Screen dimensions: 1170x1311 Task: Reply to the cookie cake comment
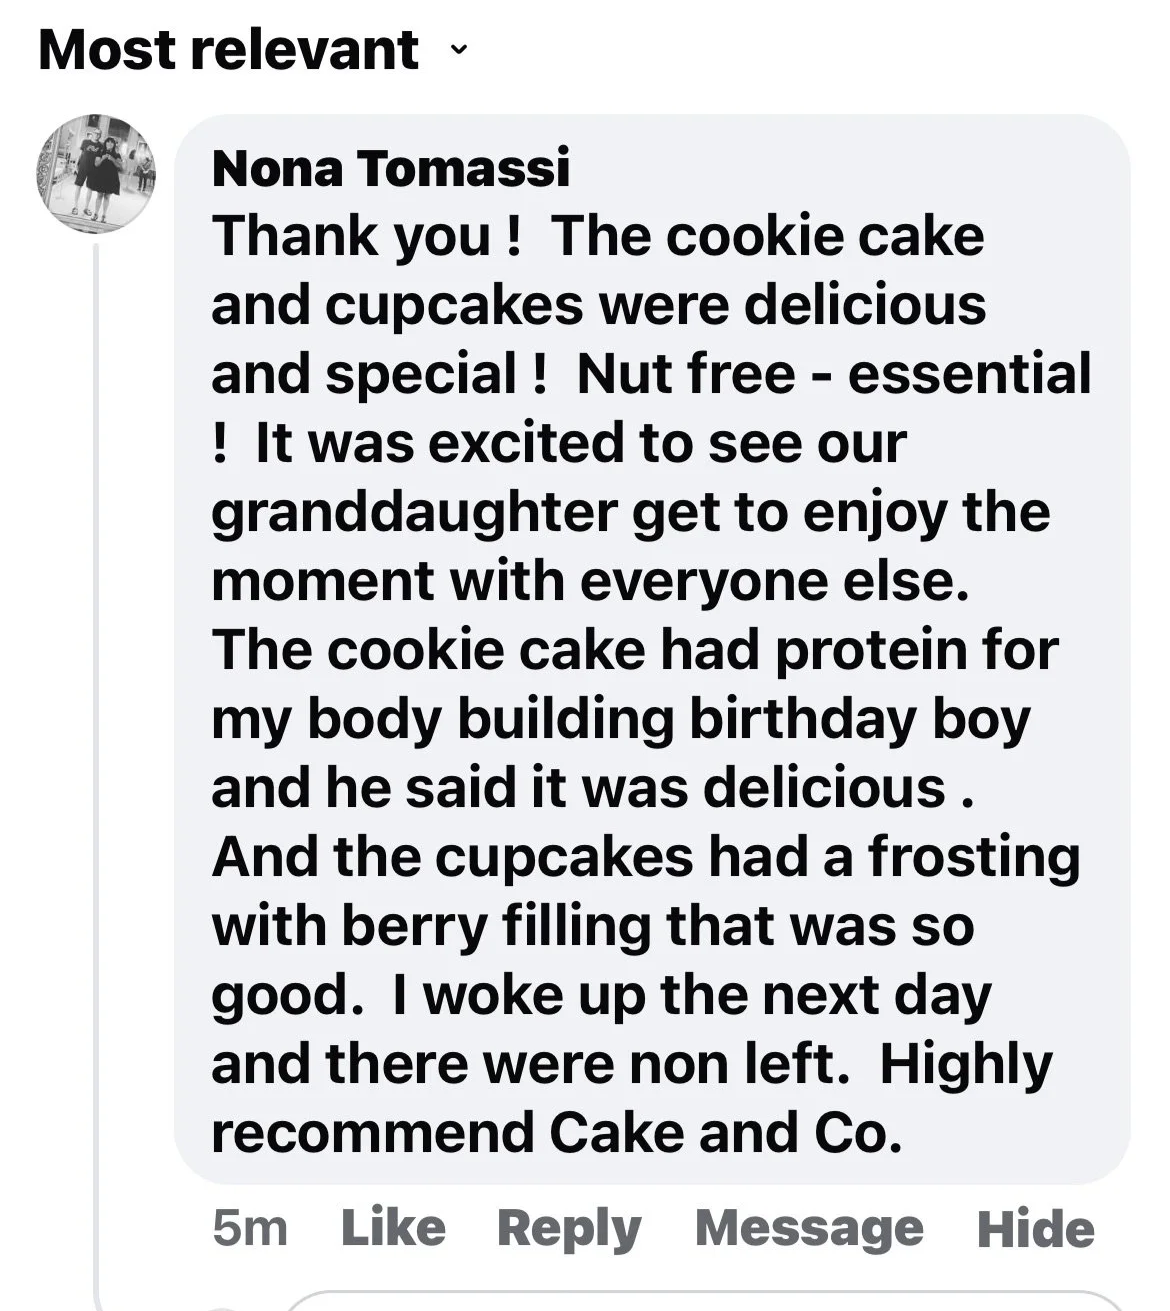(x=569, y=1228)
